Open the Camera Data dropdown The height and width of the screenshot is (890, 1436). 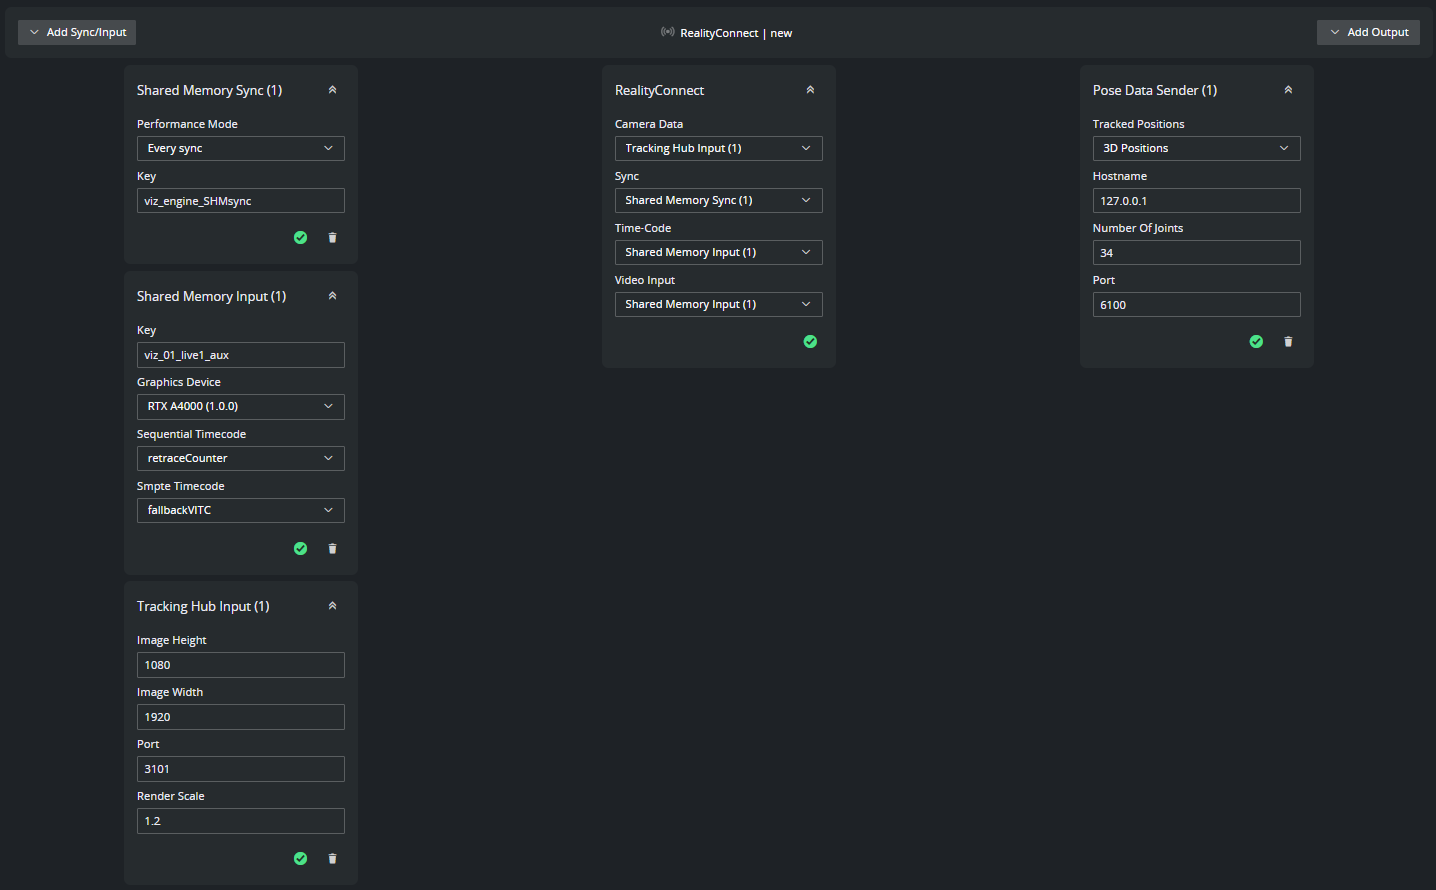(719, 148)
